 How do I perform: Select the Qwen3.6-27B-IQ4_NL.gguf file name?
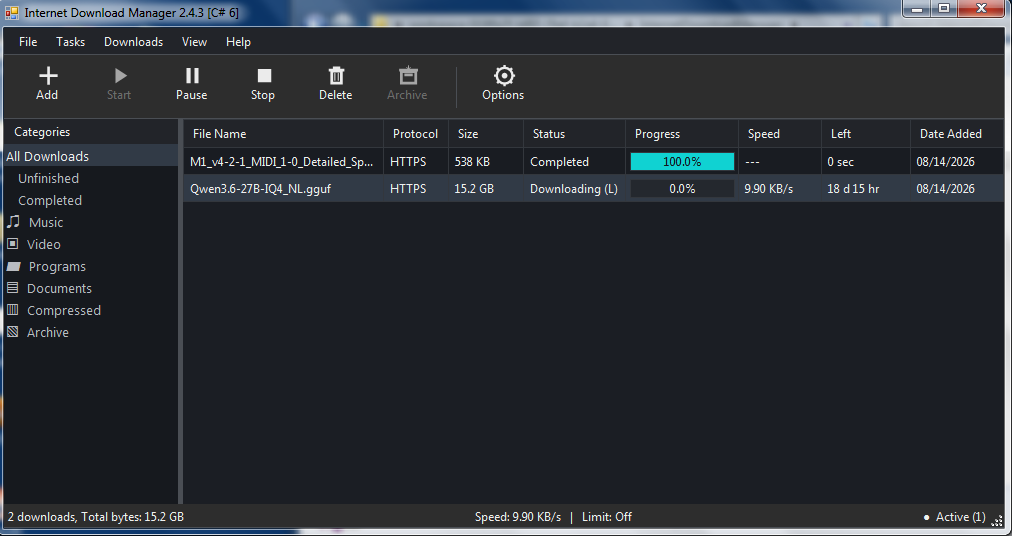(261, 189)
